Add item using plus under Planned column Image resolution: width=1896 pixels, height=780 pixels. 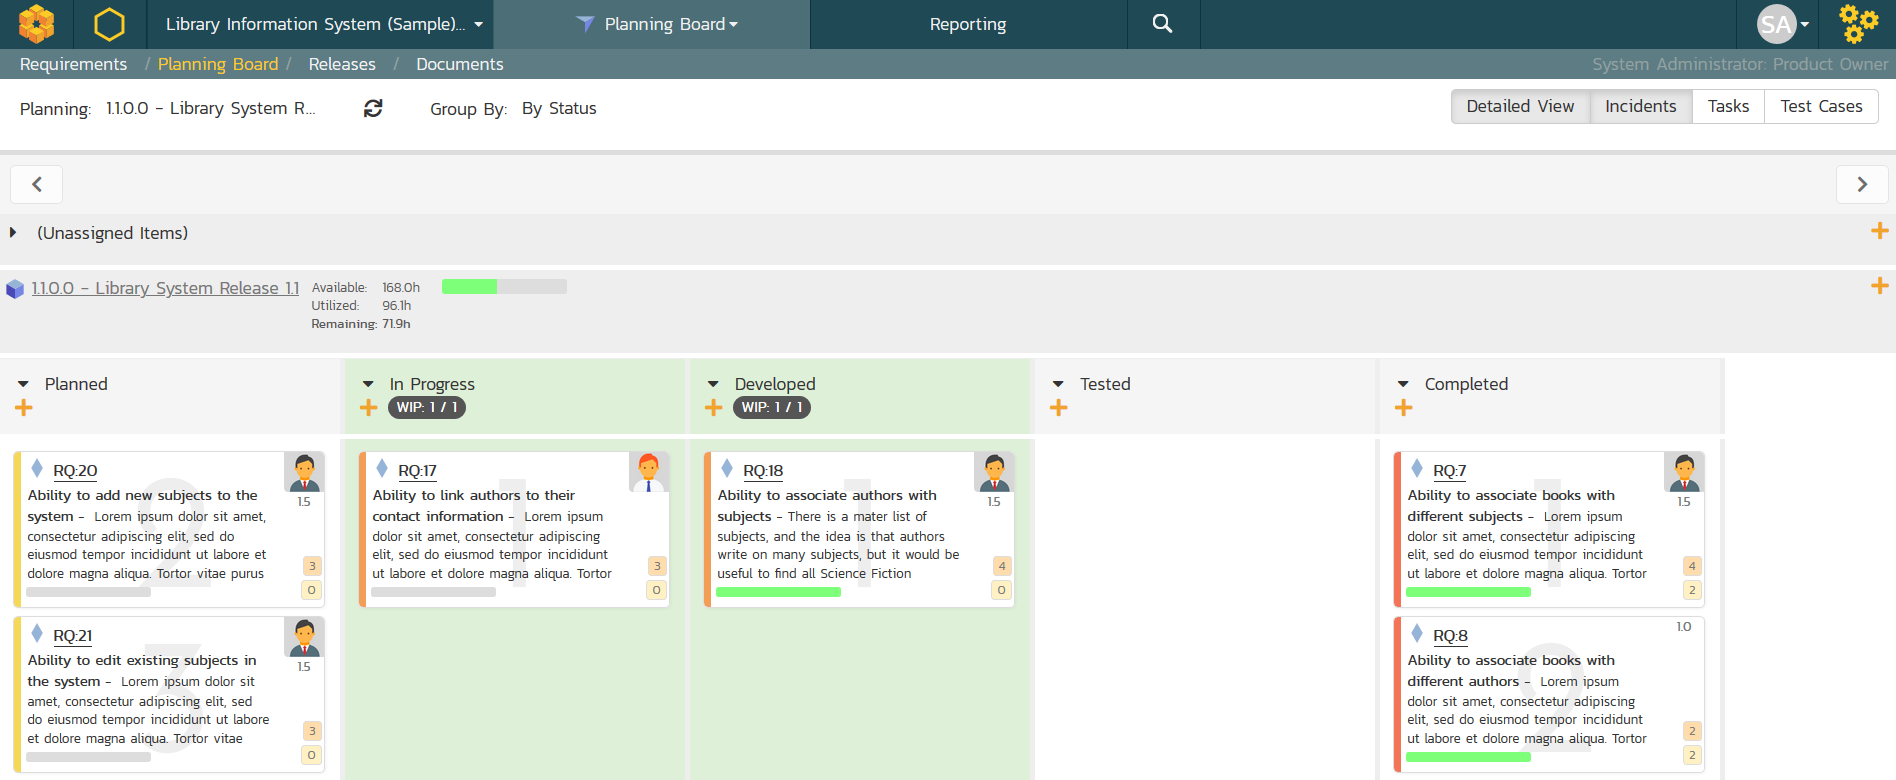click(24, 408)
